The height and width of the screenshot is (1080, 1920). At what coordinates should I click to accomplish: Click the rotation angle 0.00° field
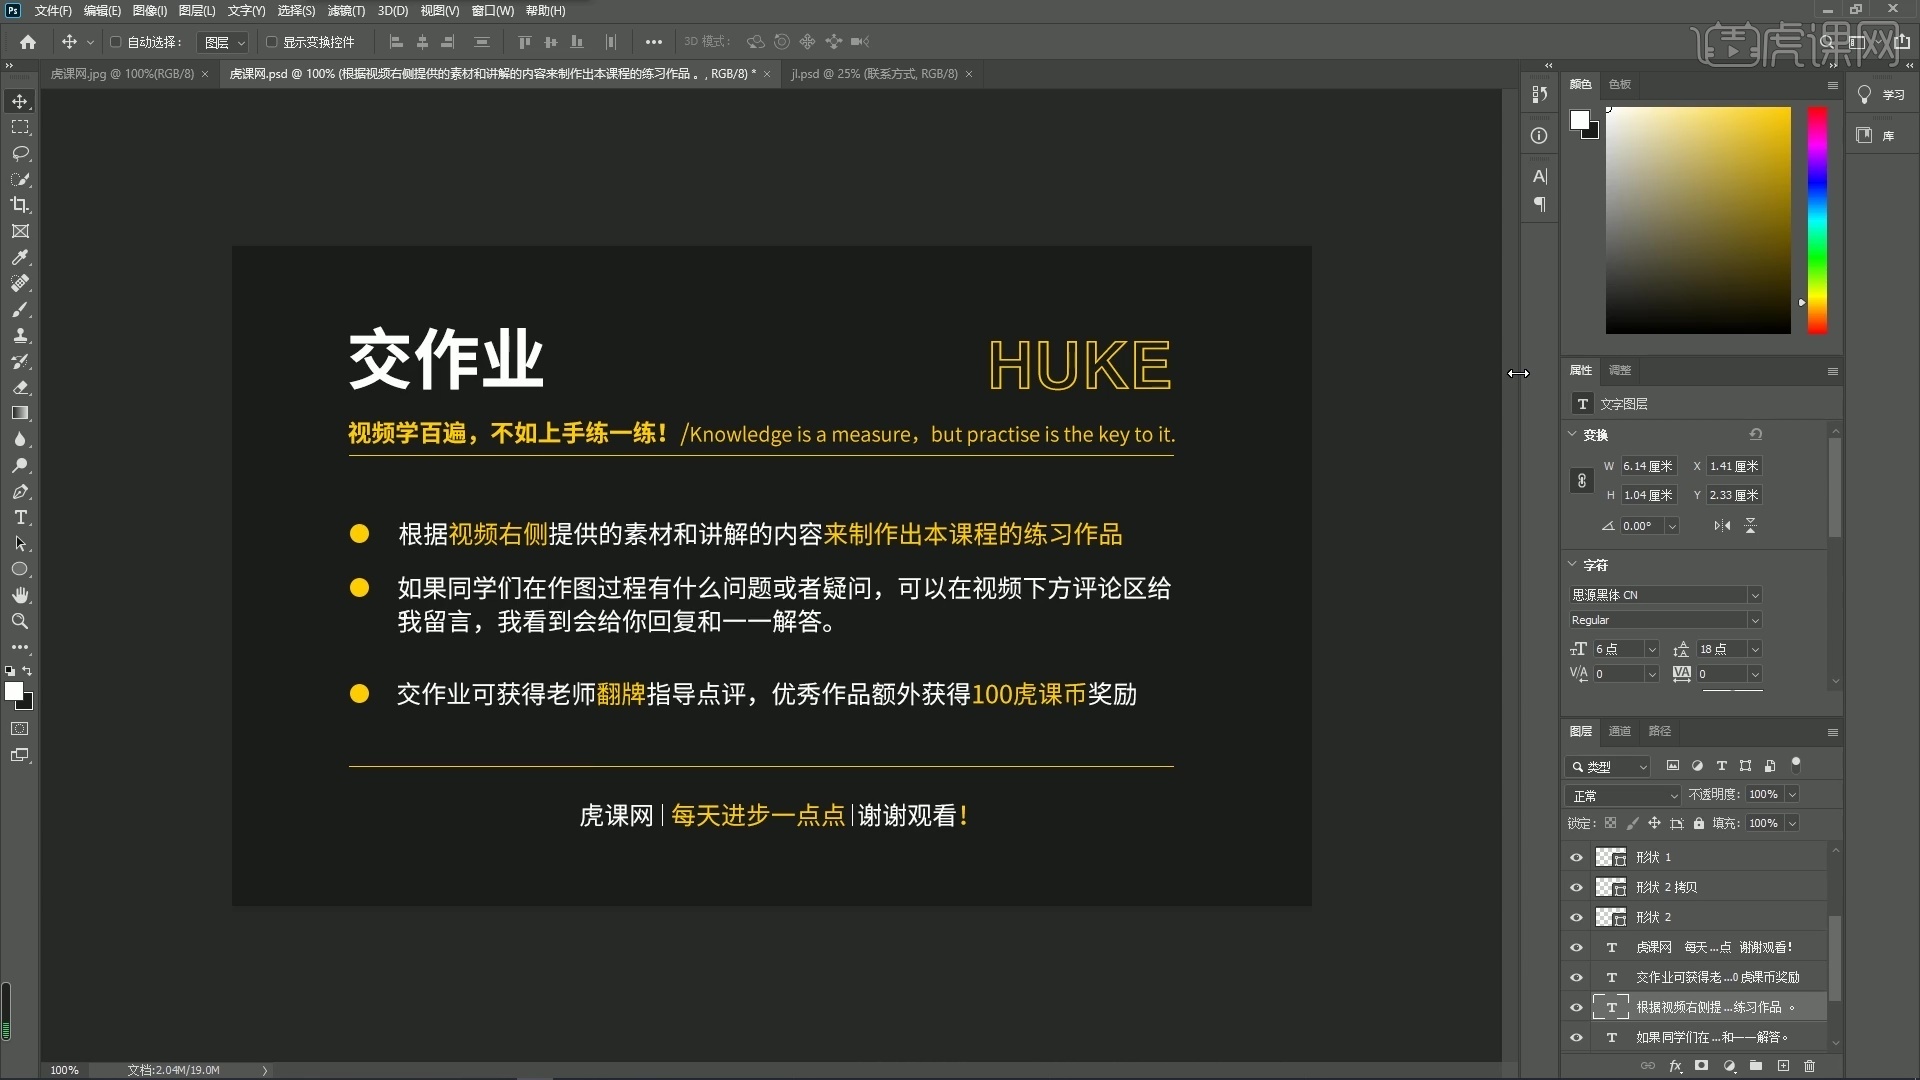[1641, 526]
